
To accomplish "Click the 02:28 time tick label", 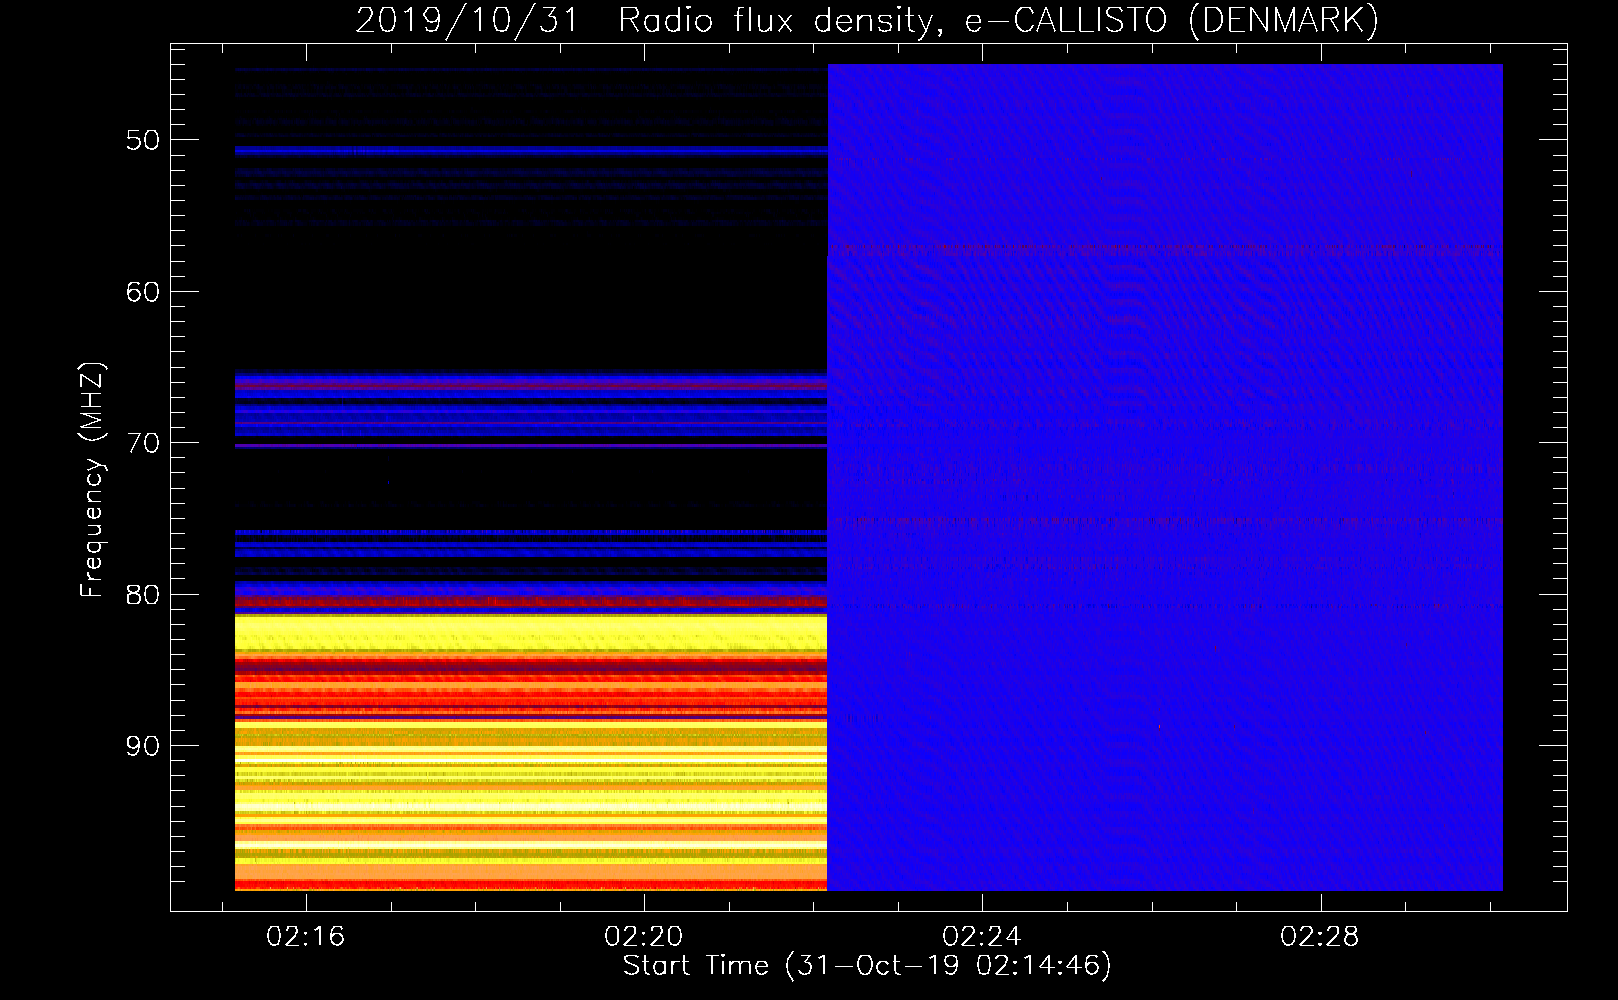I will (1319, 937).
